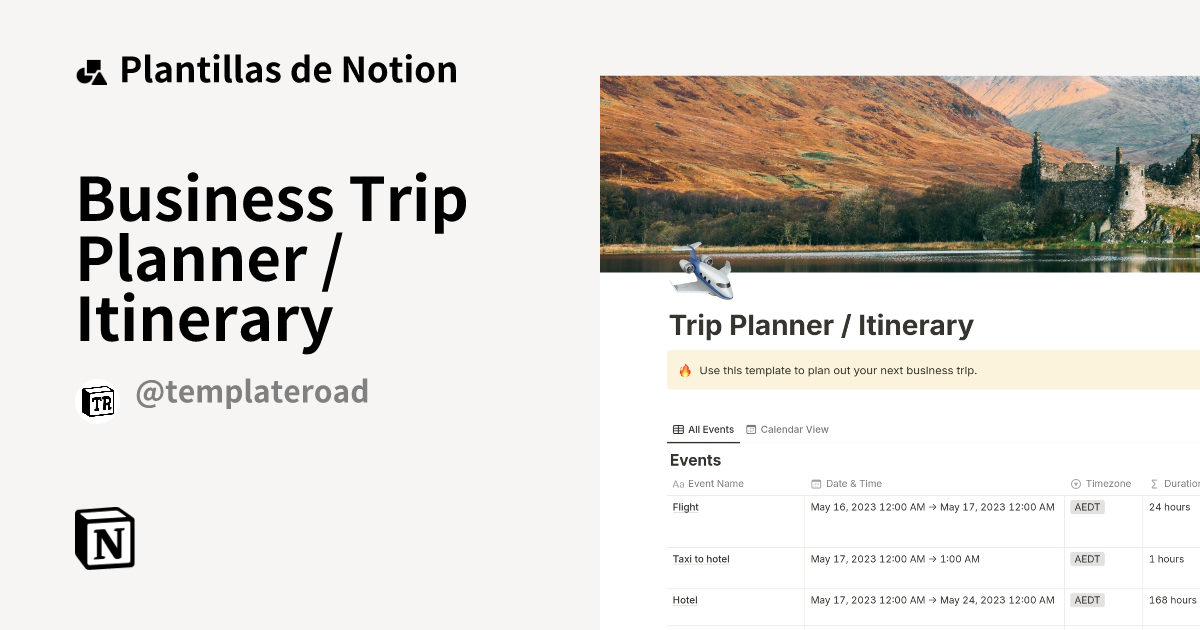Click the Taxi to hotel event cell
Screen dimensions: 1200x630
pyautogui.click(x=701, y=559)
